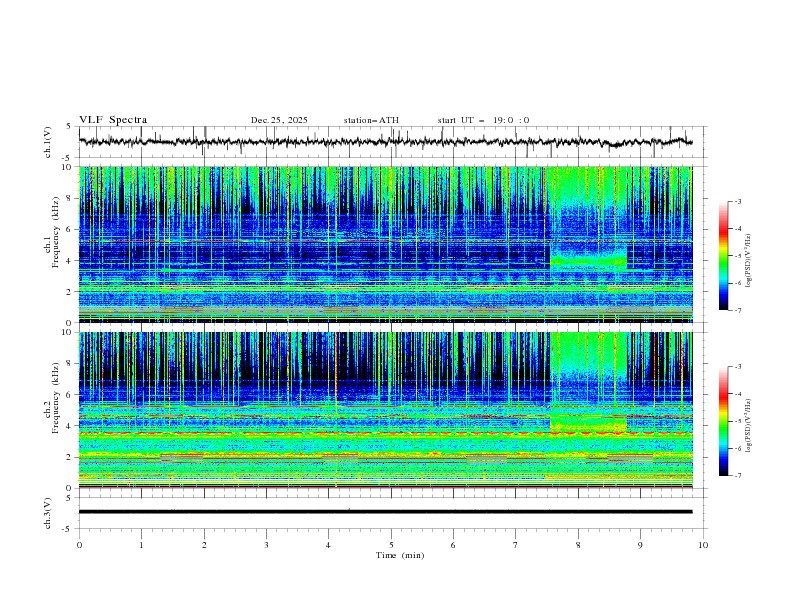Image resolution: width=792 pixels, height=612 pixels.
Task: Click the '-7' label on lower color scale
Action: point(737,475)
